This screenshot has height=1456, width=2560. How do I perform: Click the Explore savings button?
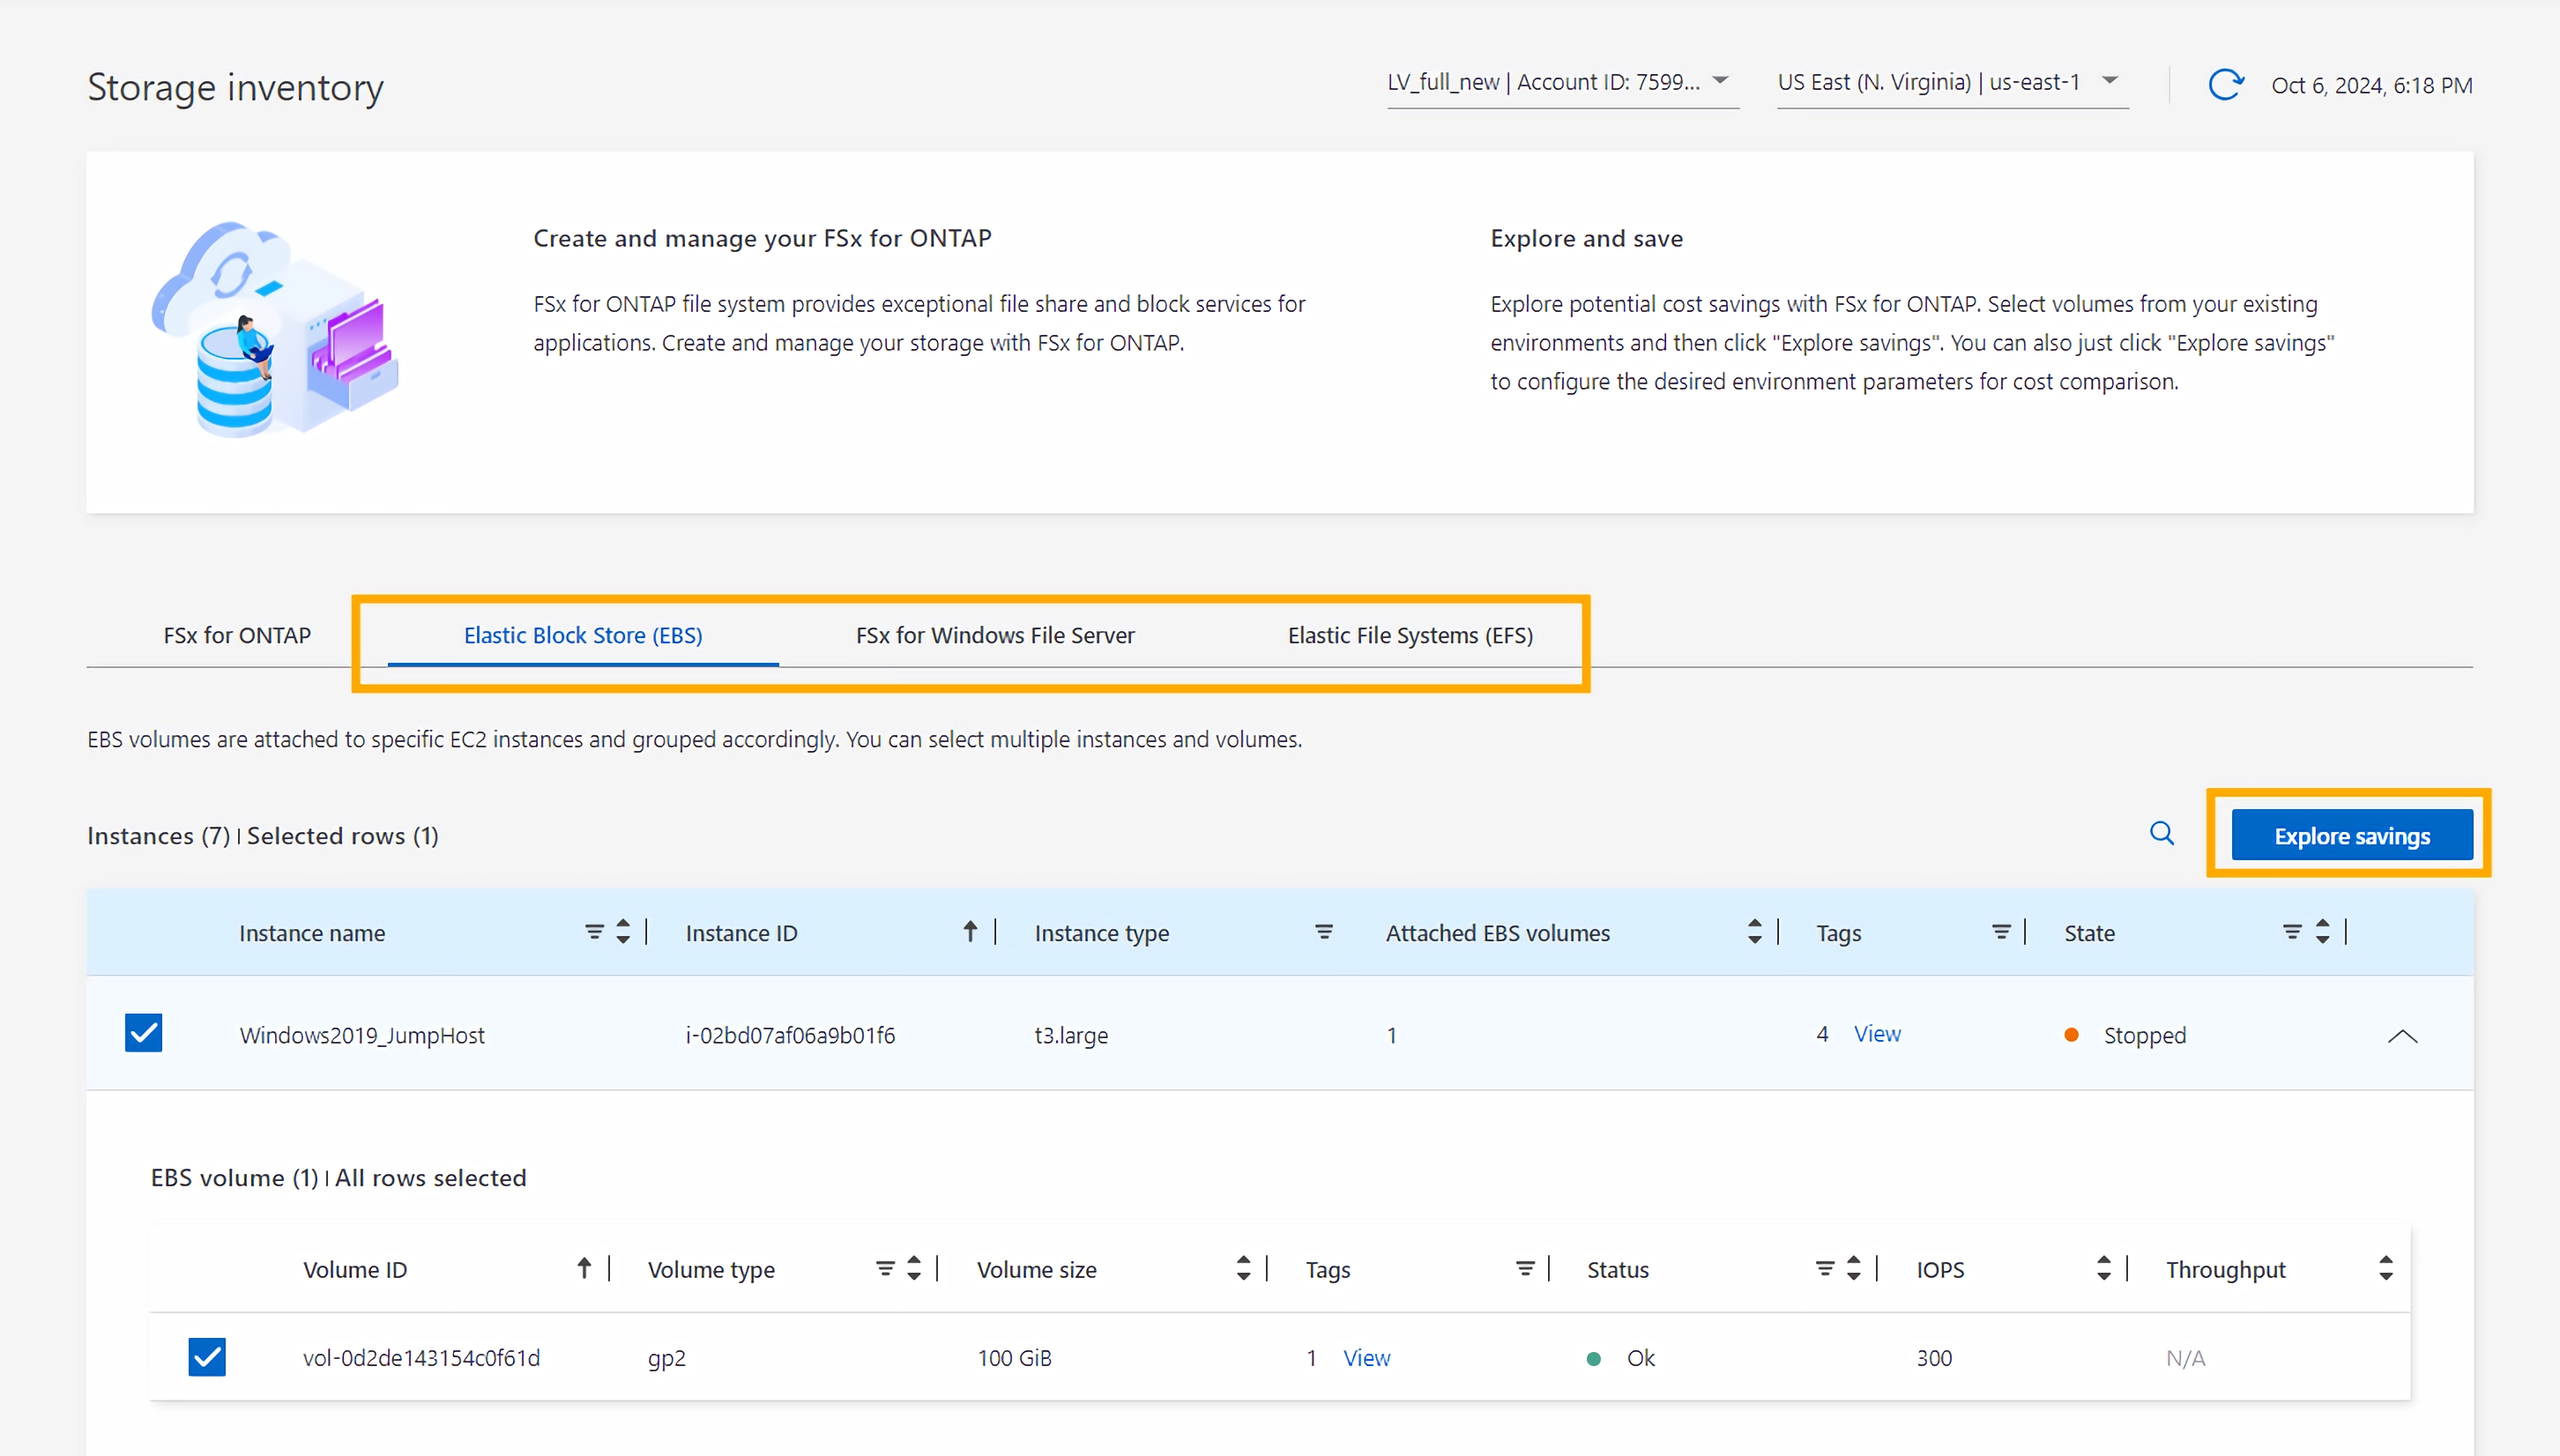point(2350,836)
